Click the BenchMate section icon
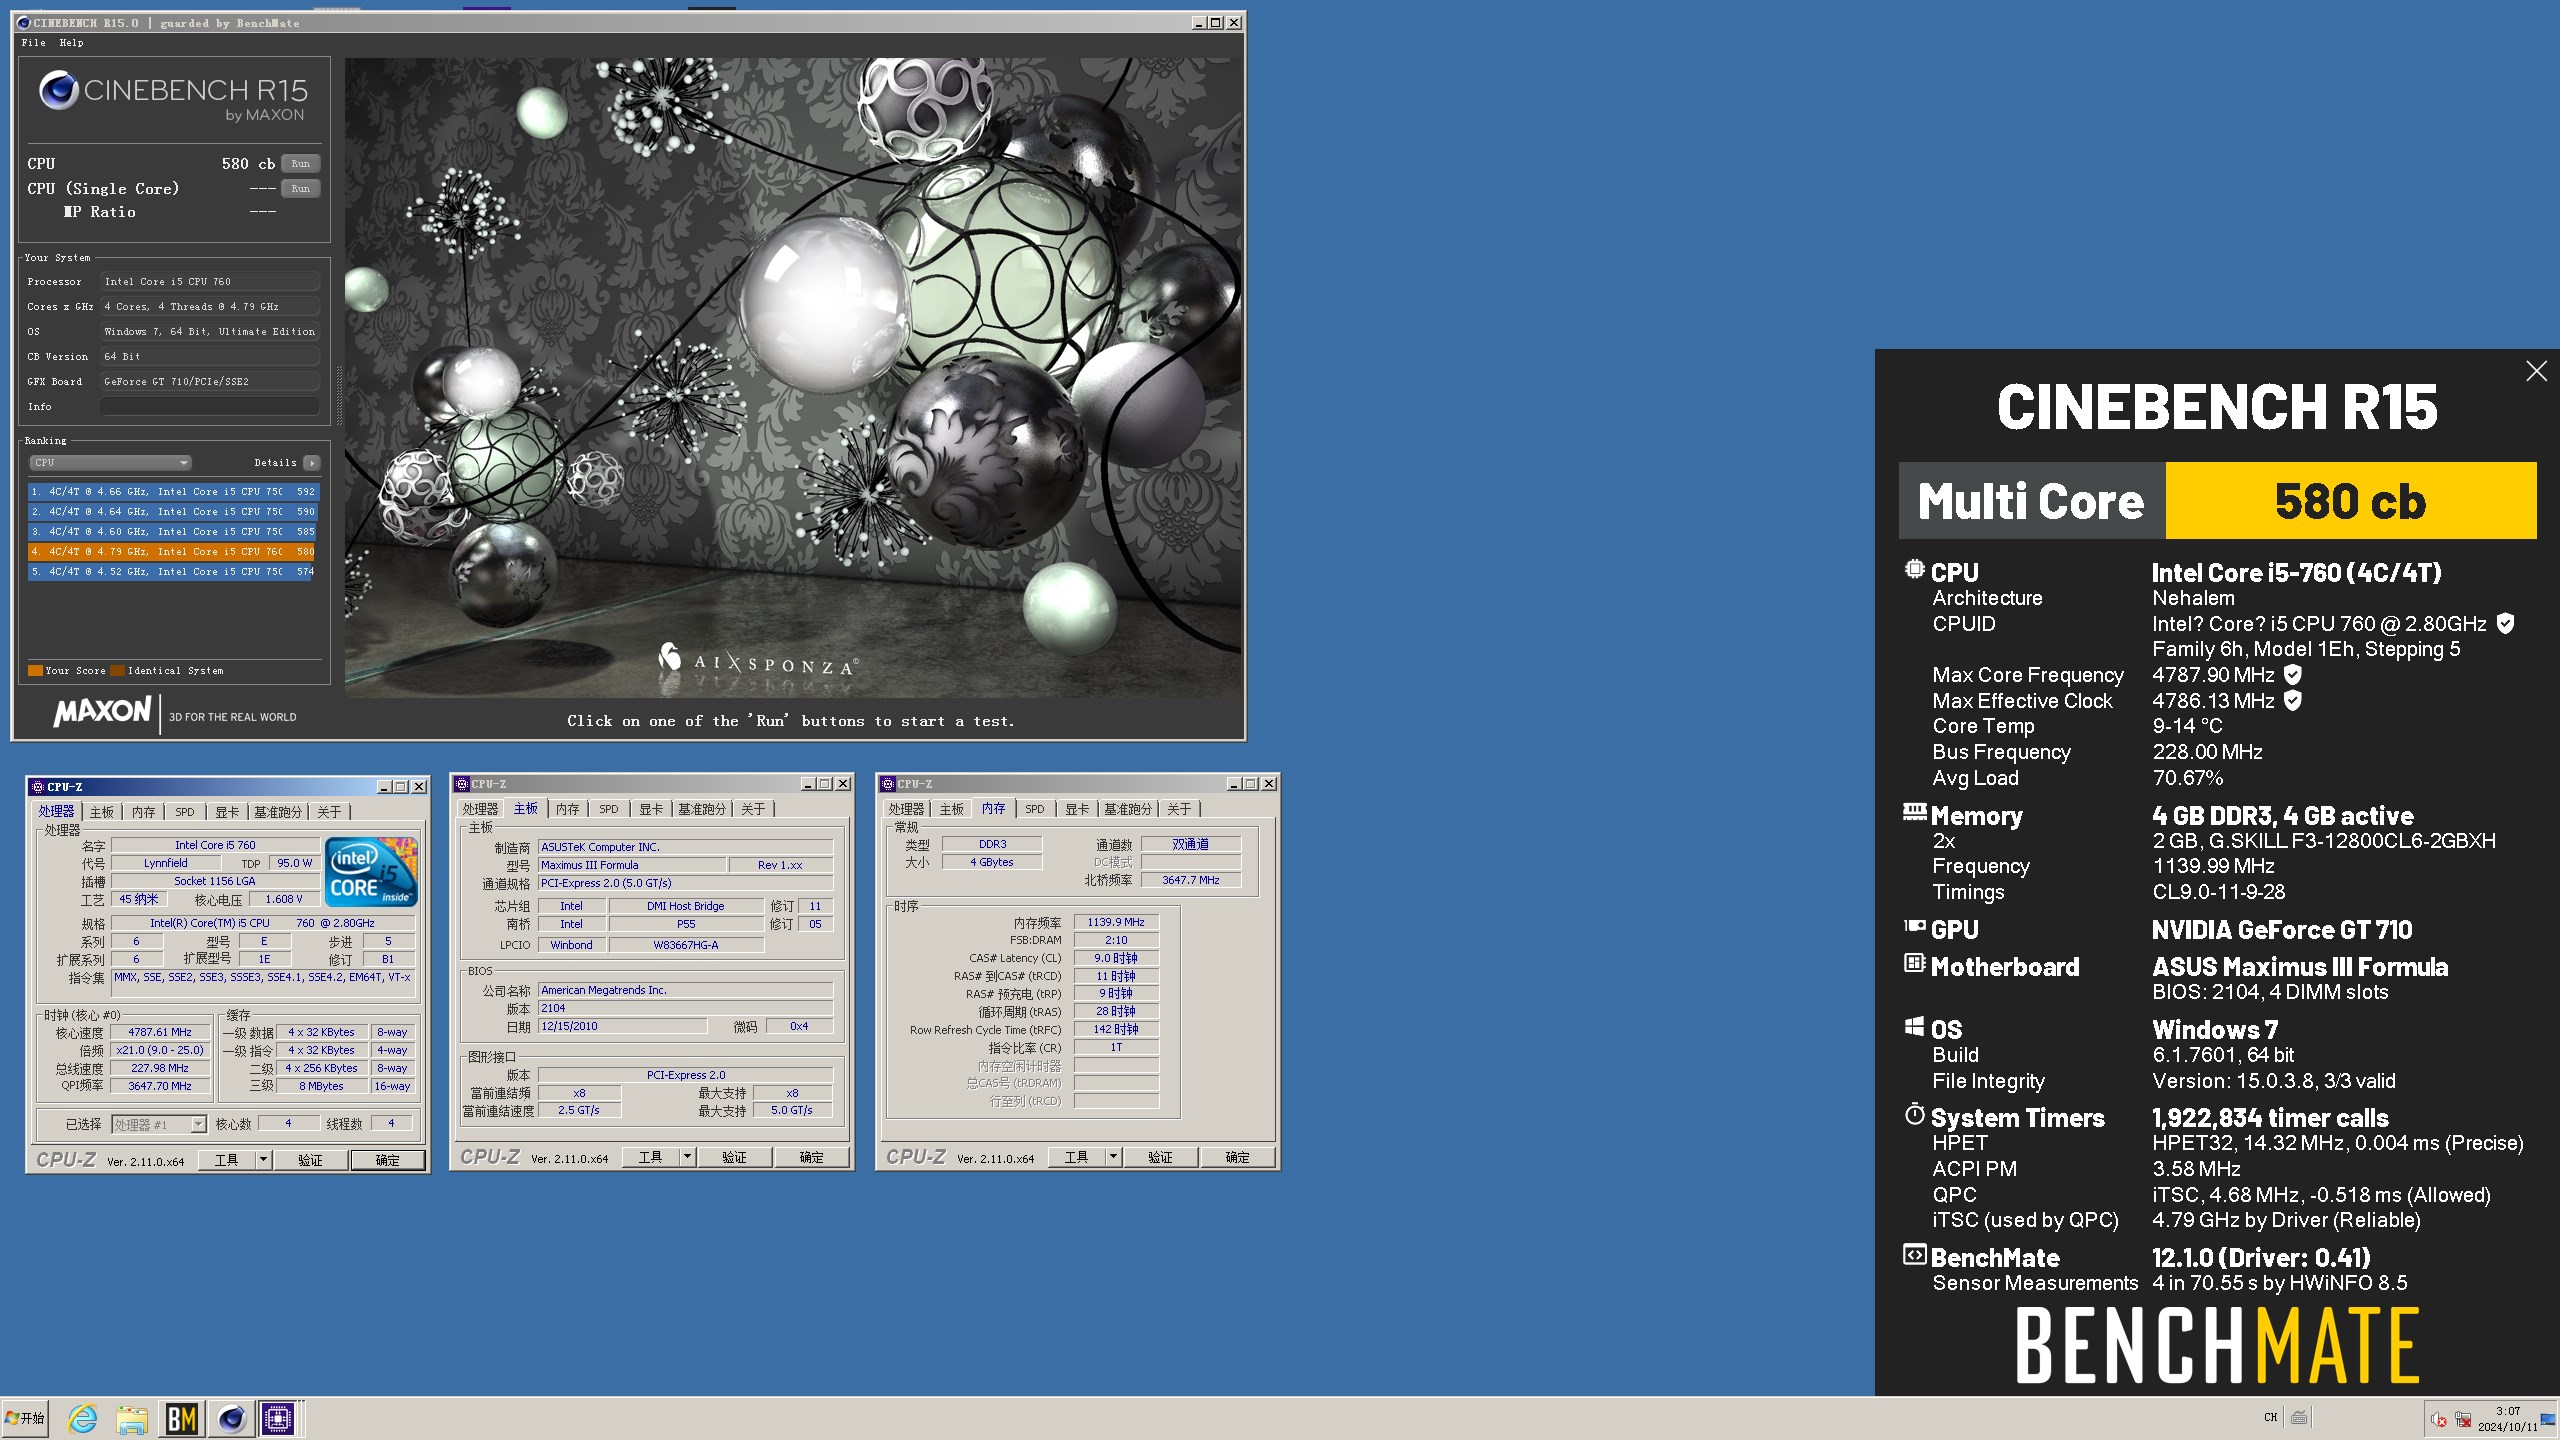The height and width of the screenshot is (1440, 2560). tap(1914, 1254)
